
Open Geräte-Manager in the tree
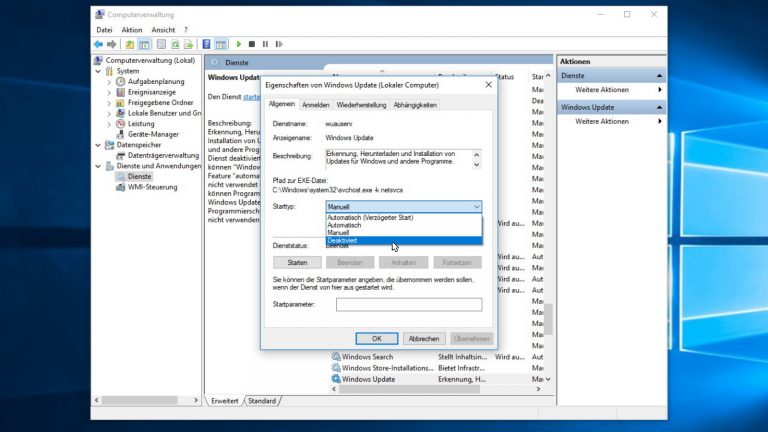153,134
